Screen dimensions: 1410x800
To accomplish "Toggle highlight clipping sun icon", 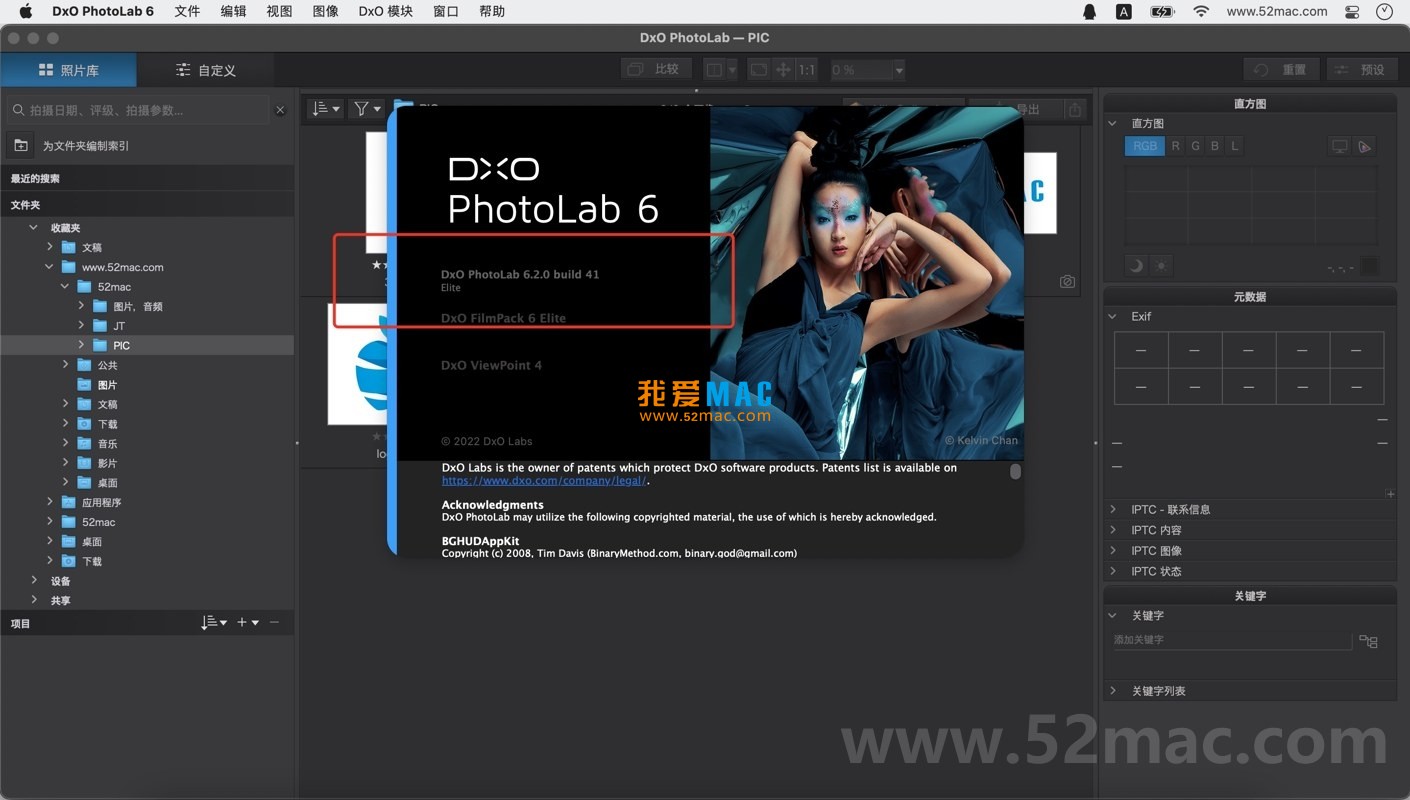I will (1161, 266).
